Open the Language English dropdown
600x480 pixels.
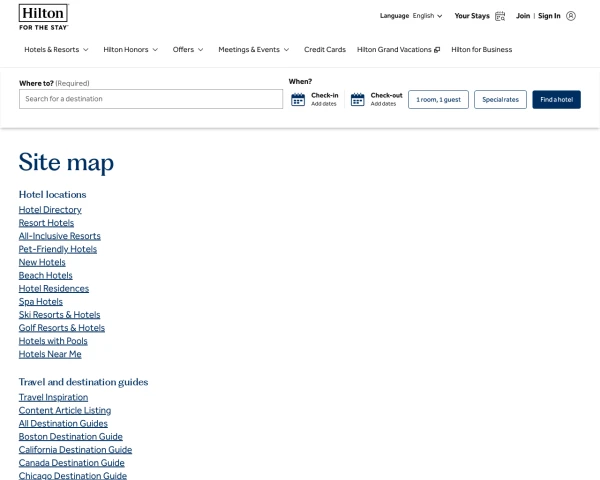pyautogui.click(x=411, y=16)
